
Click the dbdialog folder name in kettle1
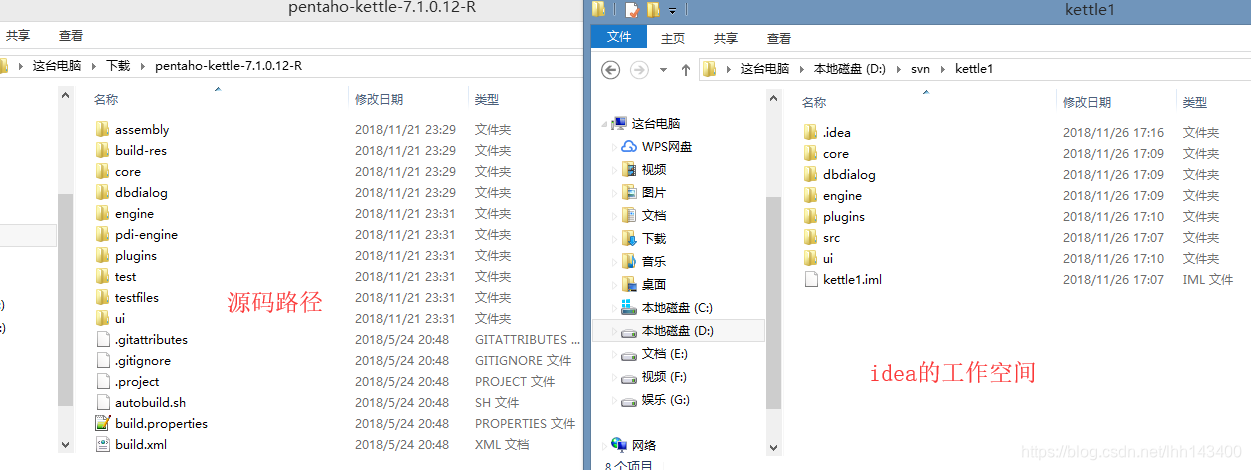coord(849,174)
